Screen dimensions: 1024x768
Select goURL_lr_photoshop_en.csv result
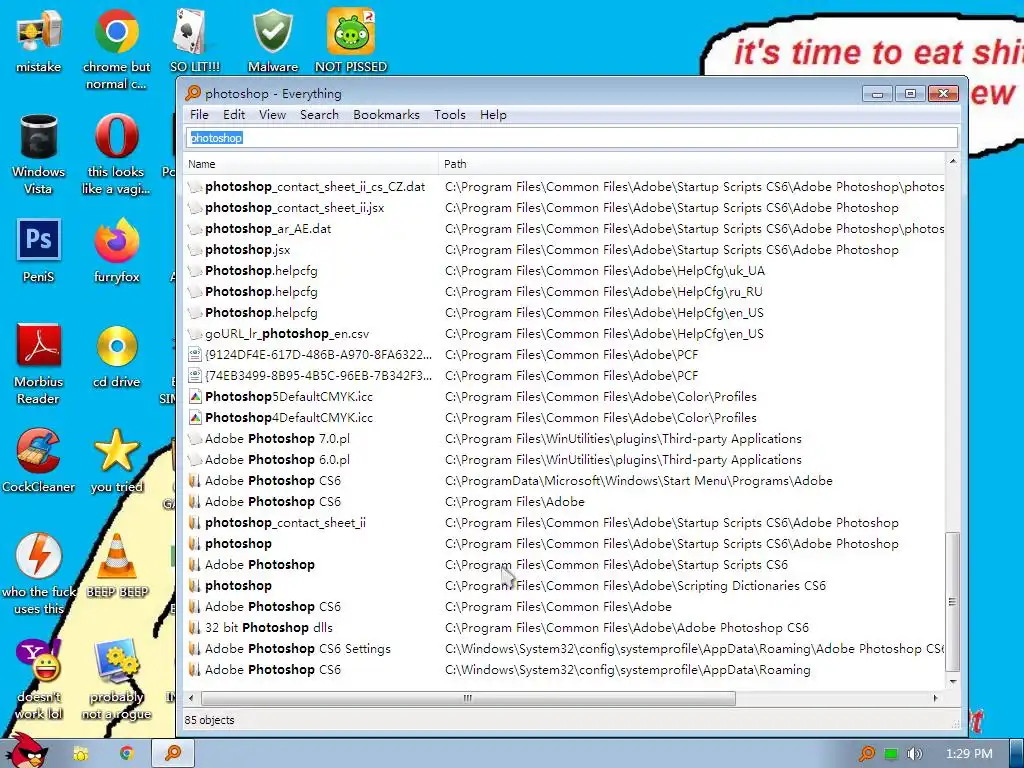tap(565, 334)
